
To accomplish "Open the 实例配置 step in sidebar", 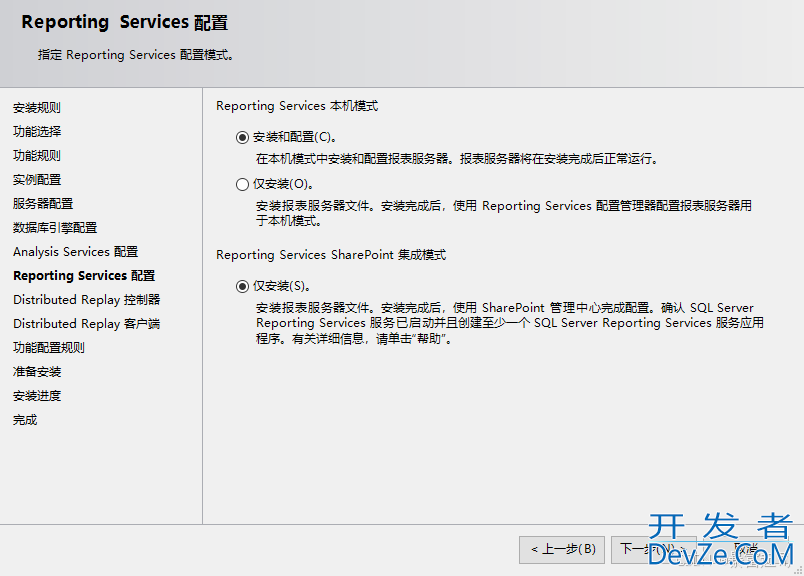I will coord(37,180).
